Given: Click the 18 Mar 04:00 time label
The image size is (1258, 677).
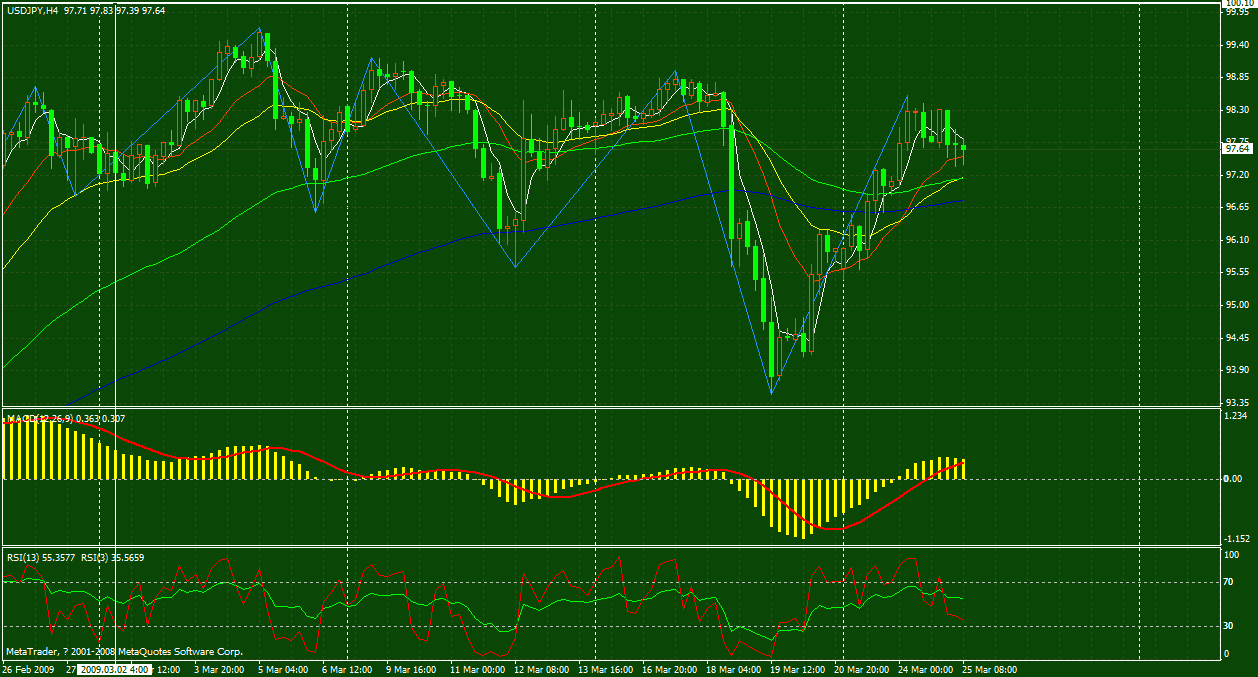Looking at the screenshot, I should (x=734, y=669).
